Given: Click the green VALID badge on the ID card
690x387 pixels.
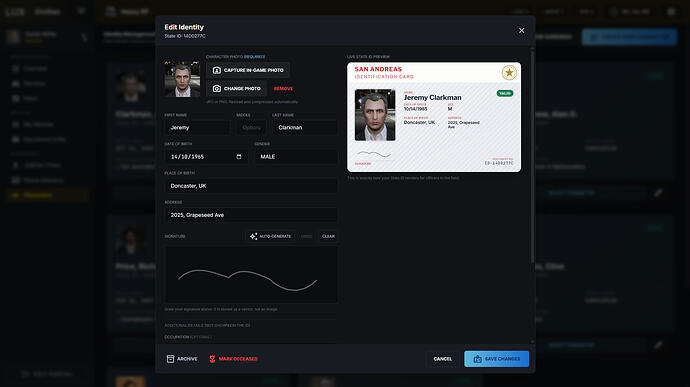Looking at the screenshot, I should pos(505,93).
